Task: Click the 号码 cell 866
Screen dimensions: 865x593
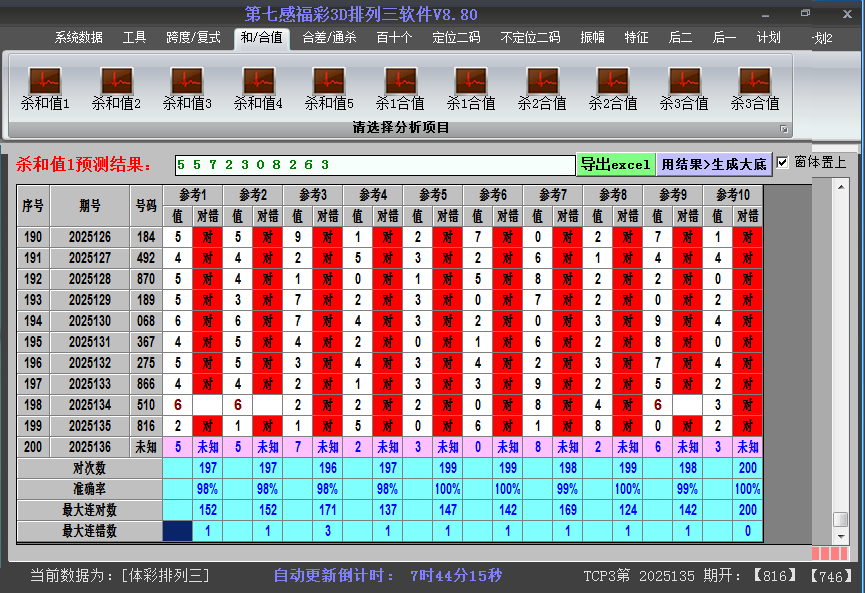Action: pyautogui.click(x=146, y=384)
